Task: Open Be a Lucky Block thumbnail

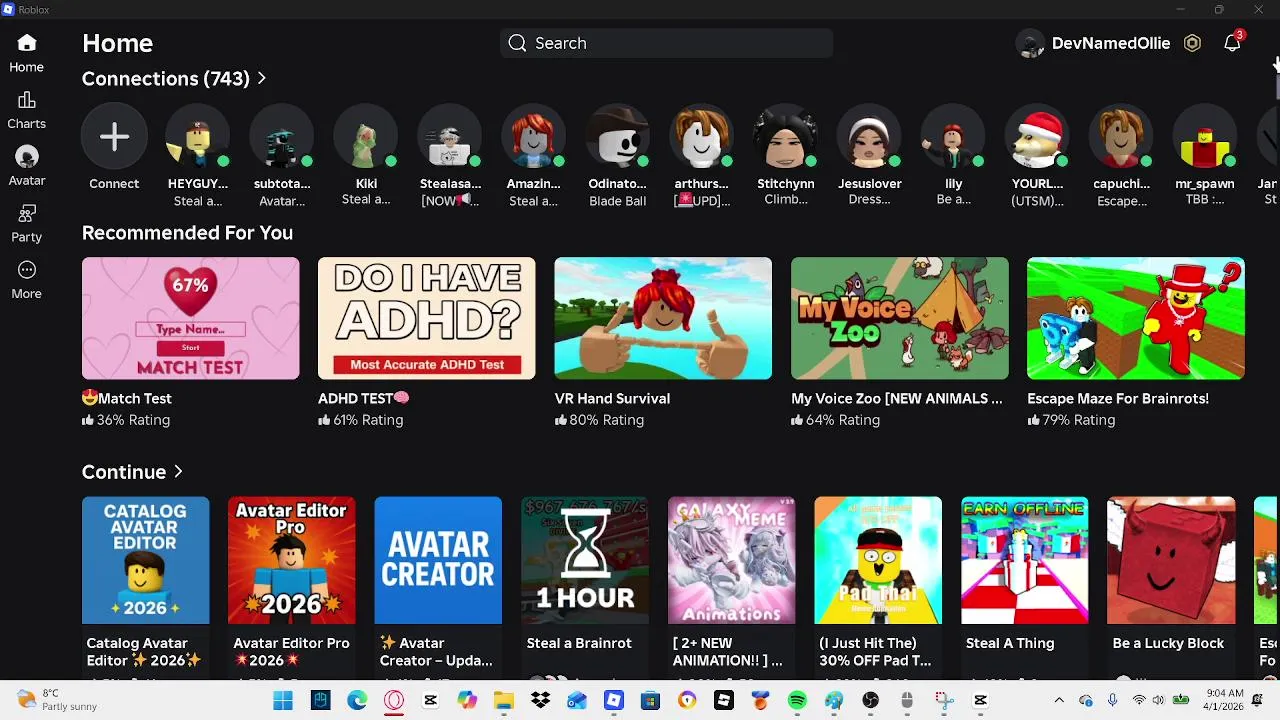Action: 1171,560
